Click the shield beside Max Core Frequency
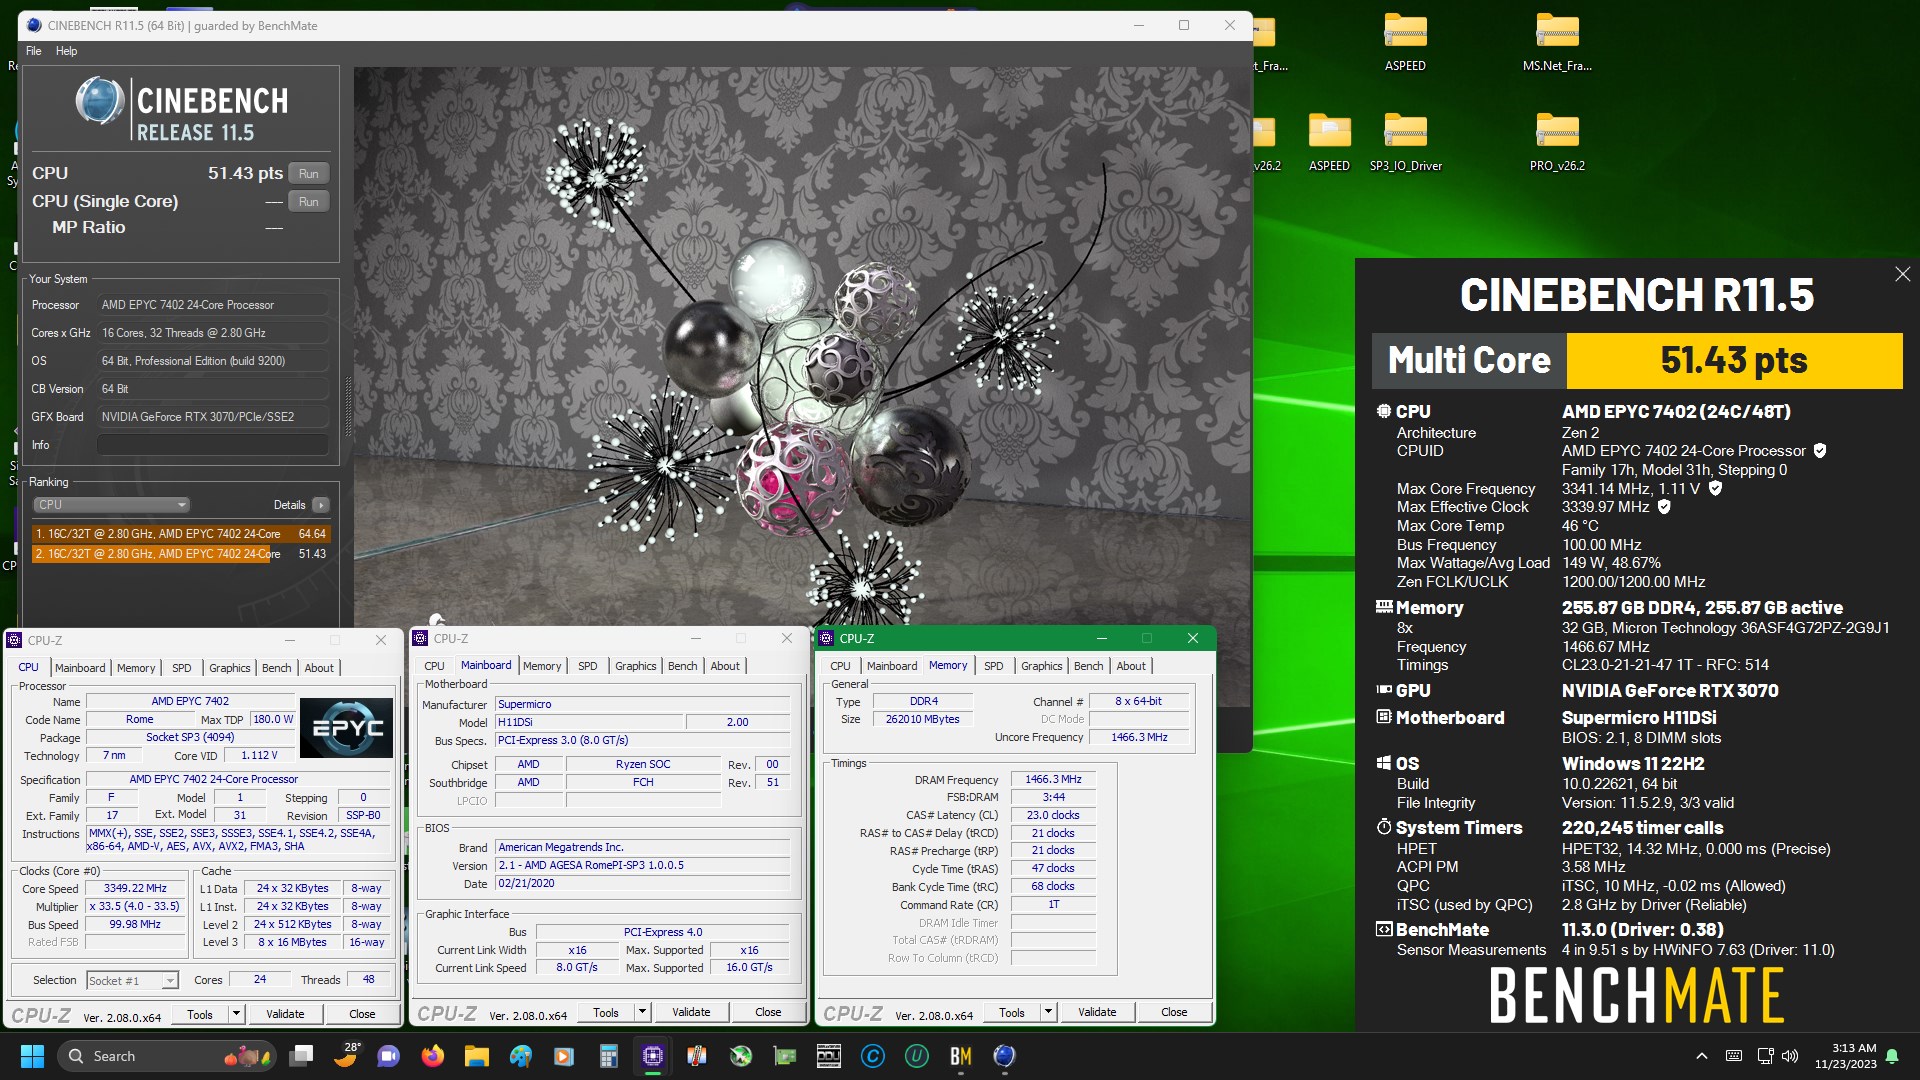The image size is (1920, 1080). click(x=1715, y=488)
